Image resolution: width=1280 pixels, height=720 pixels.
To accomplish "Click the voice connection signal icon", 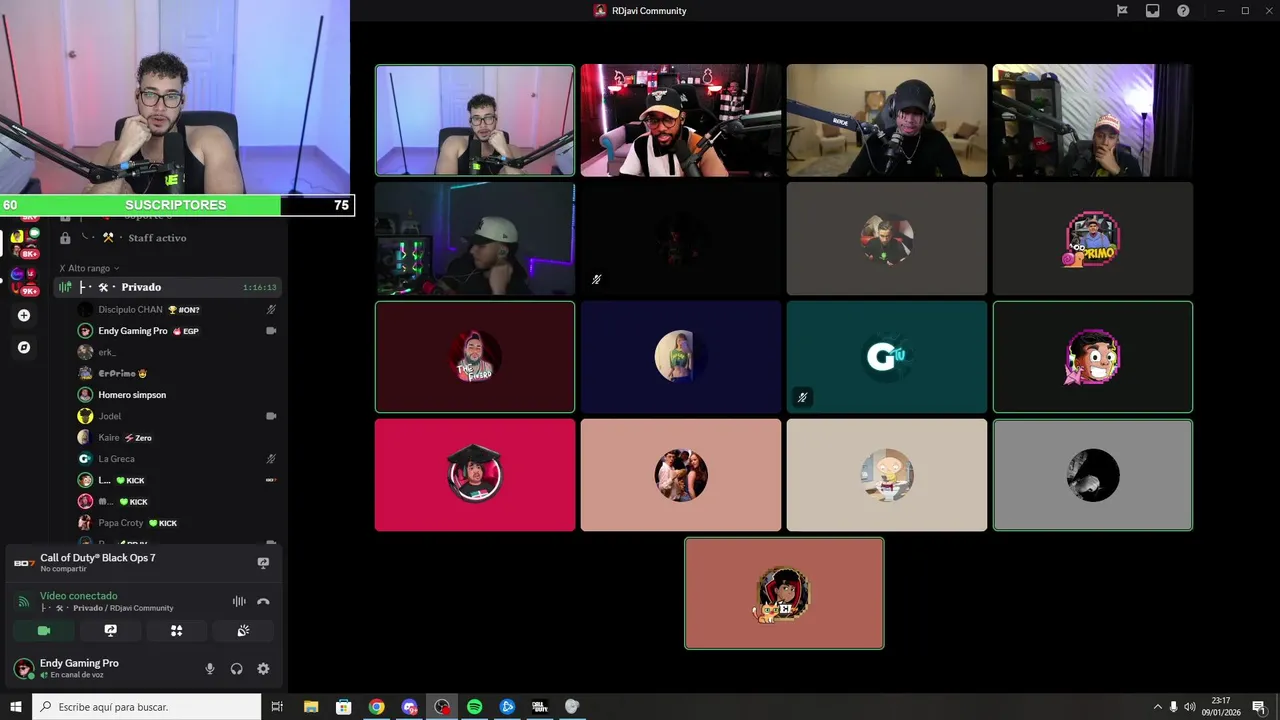I will [x=24, y=601].
